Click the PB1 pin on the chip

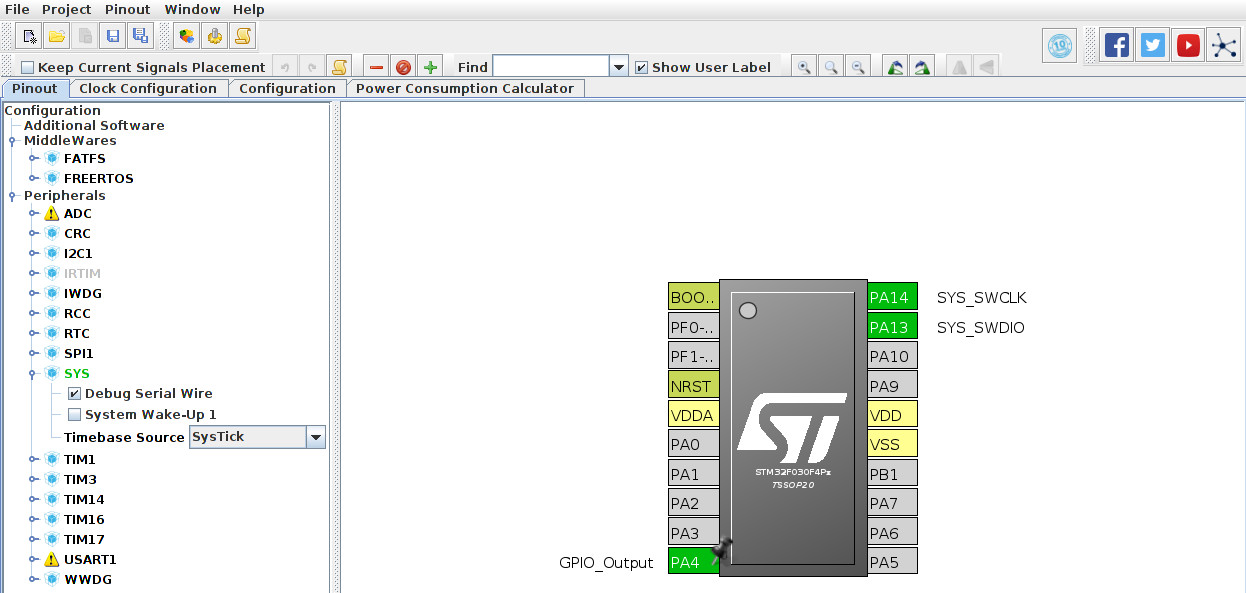coord(892,474)
